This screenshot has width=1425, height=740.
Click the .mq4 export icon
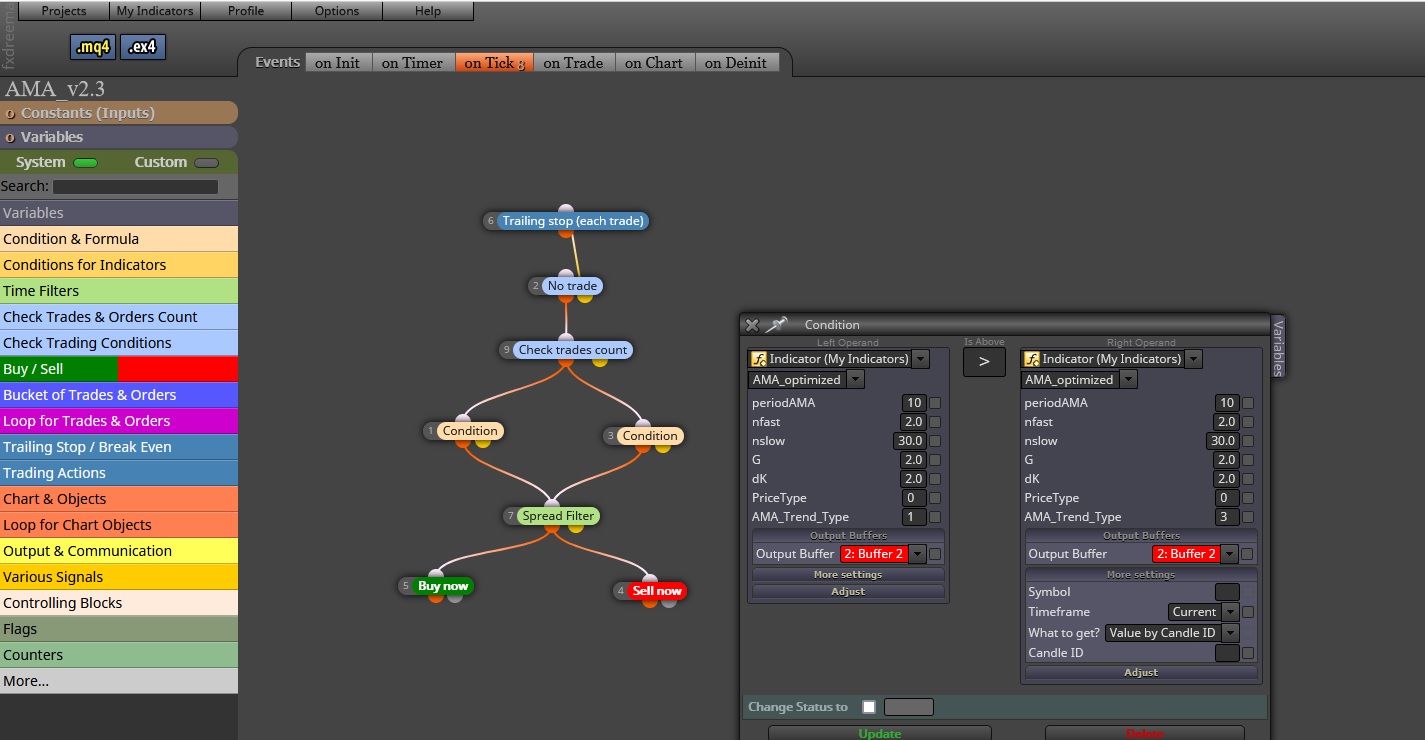(x=94, y=47)
